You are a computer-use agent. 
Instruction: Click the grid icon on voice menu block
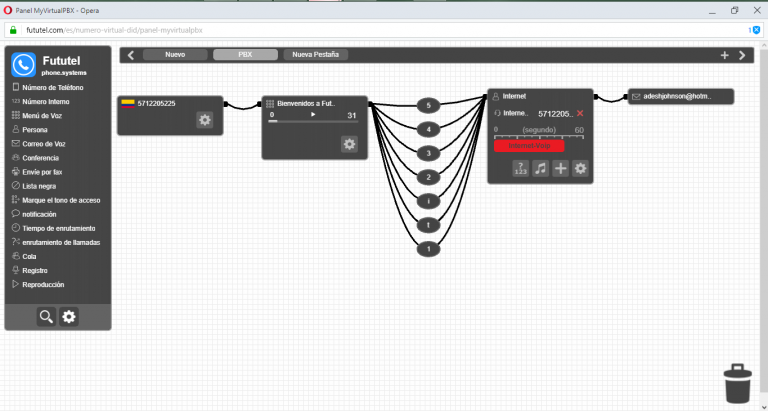tap(270, 104)
